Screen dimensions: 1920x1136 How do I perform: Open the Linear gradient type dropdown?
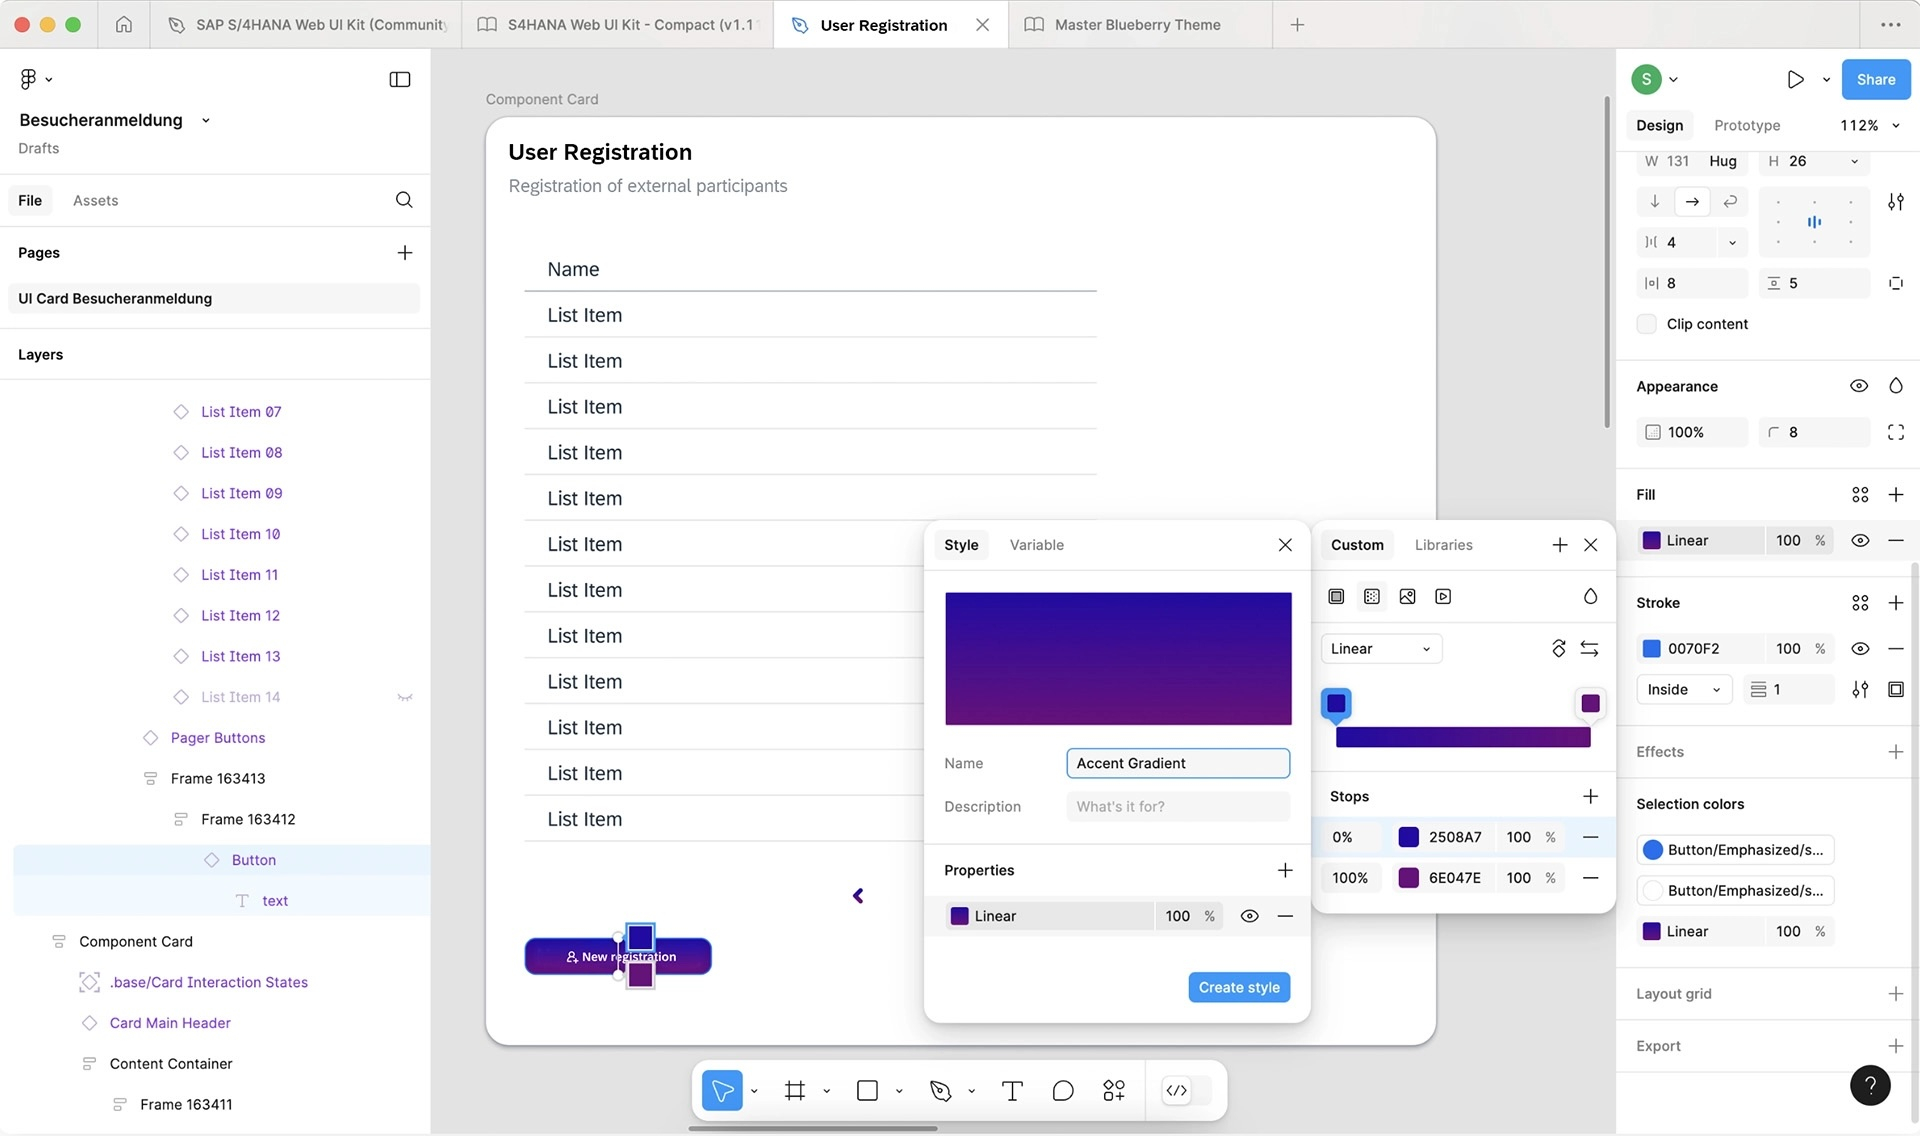(1381, 649)
